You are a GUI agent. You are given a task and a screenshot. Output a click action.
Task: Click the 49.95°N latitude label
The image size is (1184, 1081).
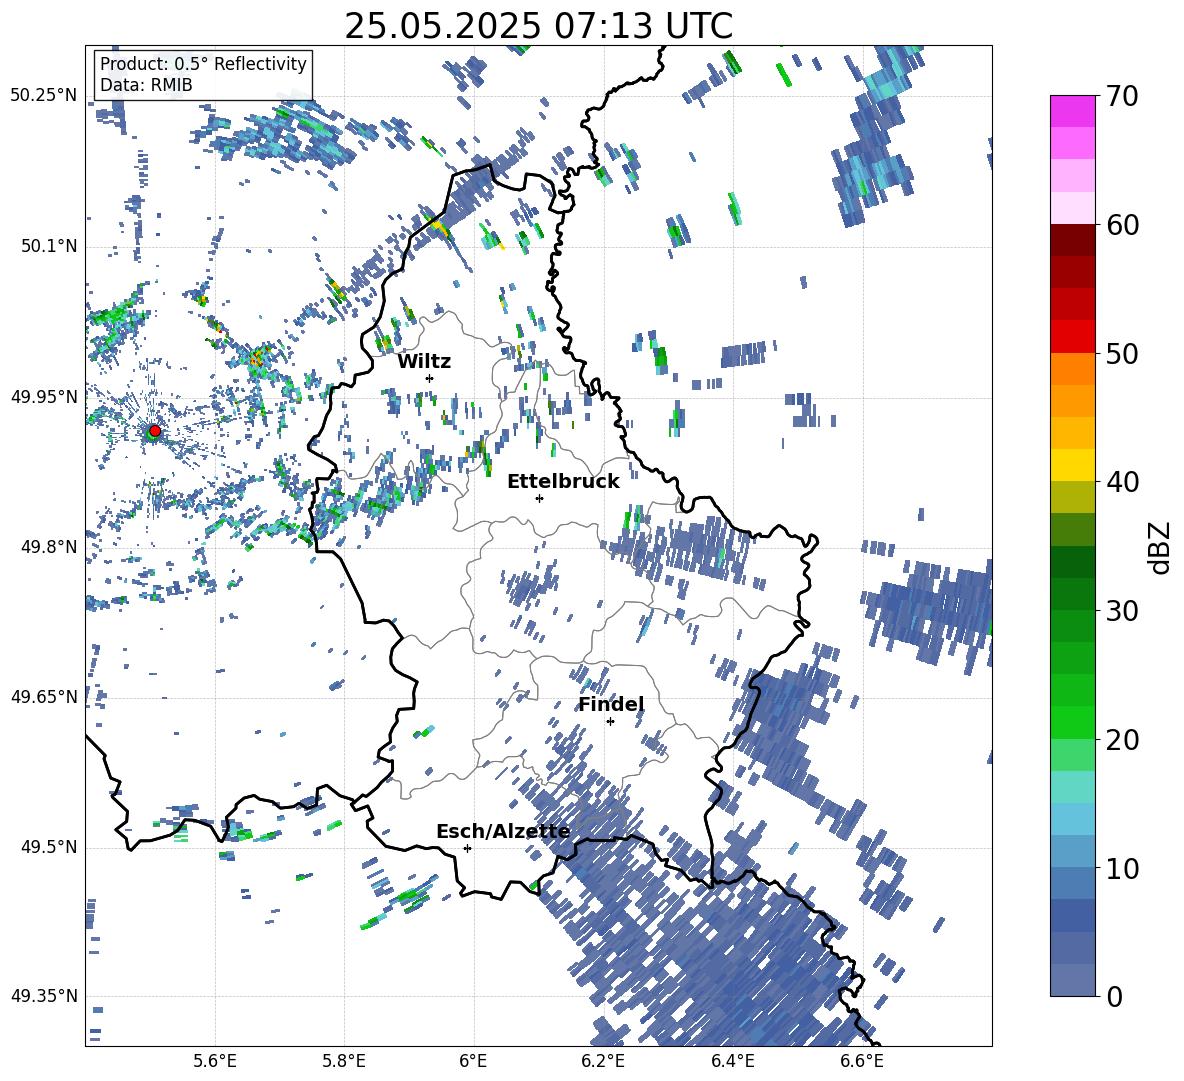coord(44,396)
